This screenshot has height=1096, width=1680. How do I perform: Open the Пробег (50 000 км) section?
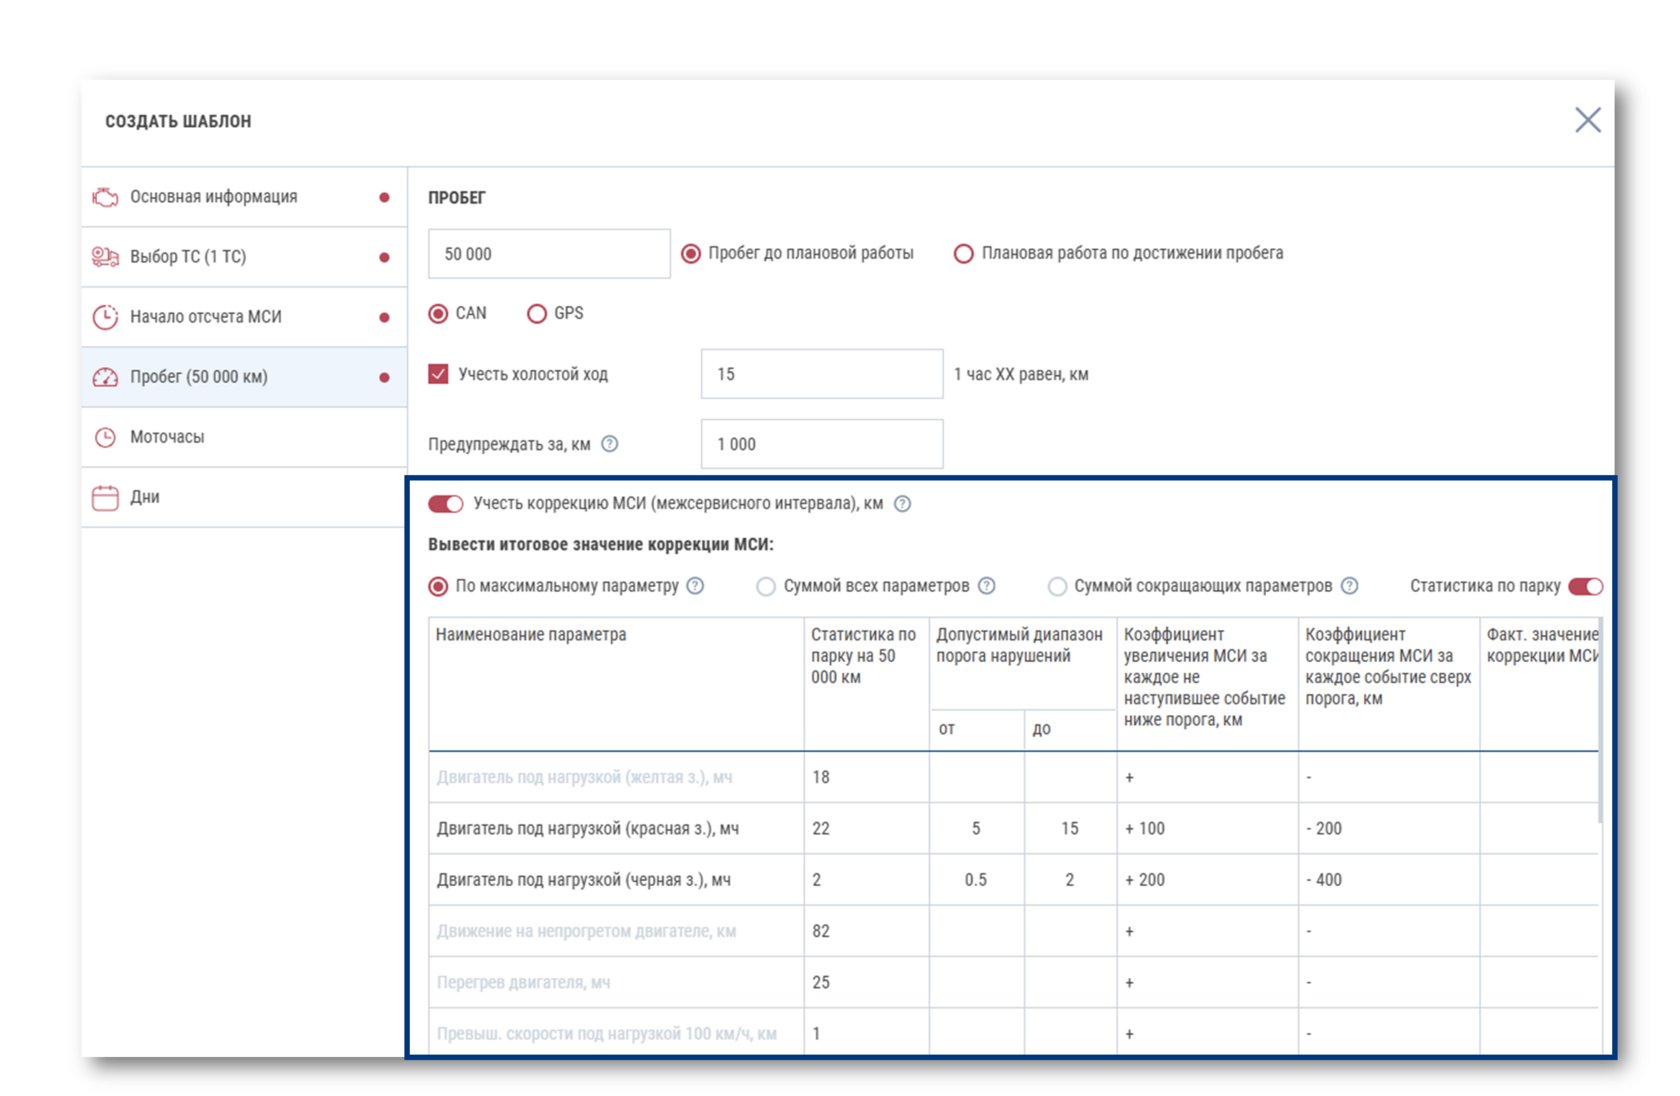click(x=244, y=377)
